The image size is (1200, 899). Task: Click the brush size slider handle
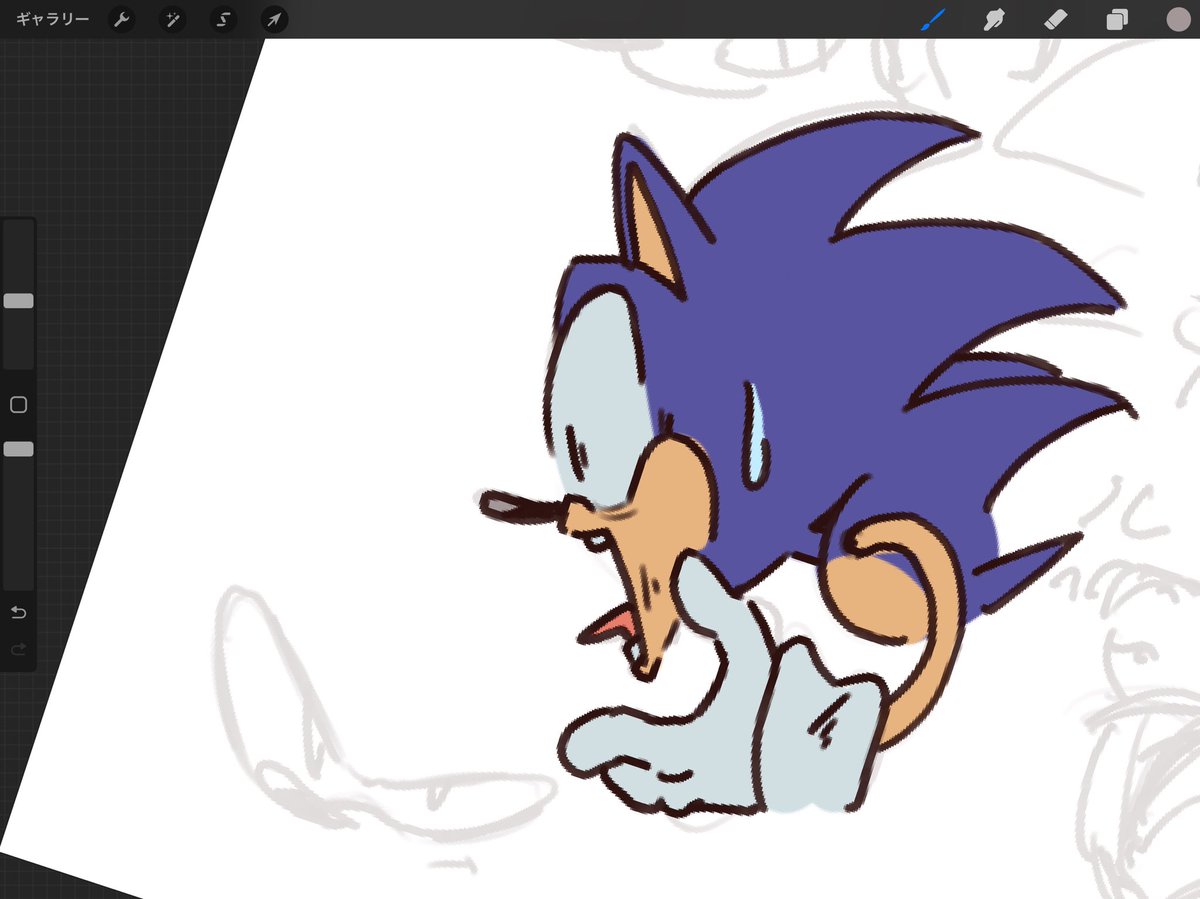click(x=18, y=301)
